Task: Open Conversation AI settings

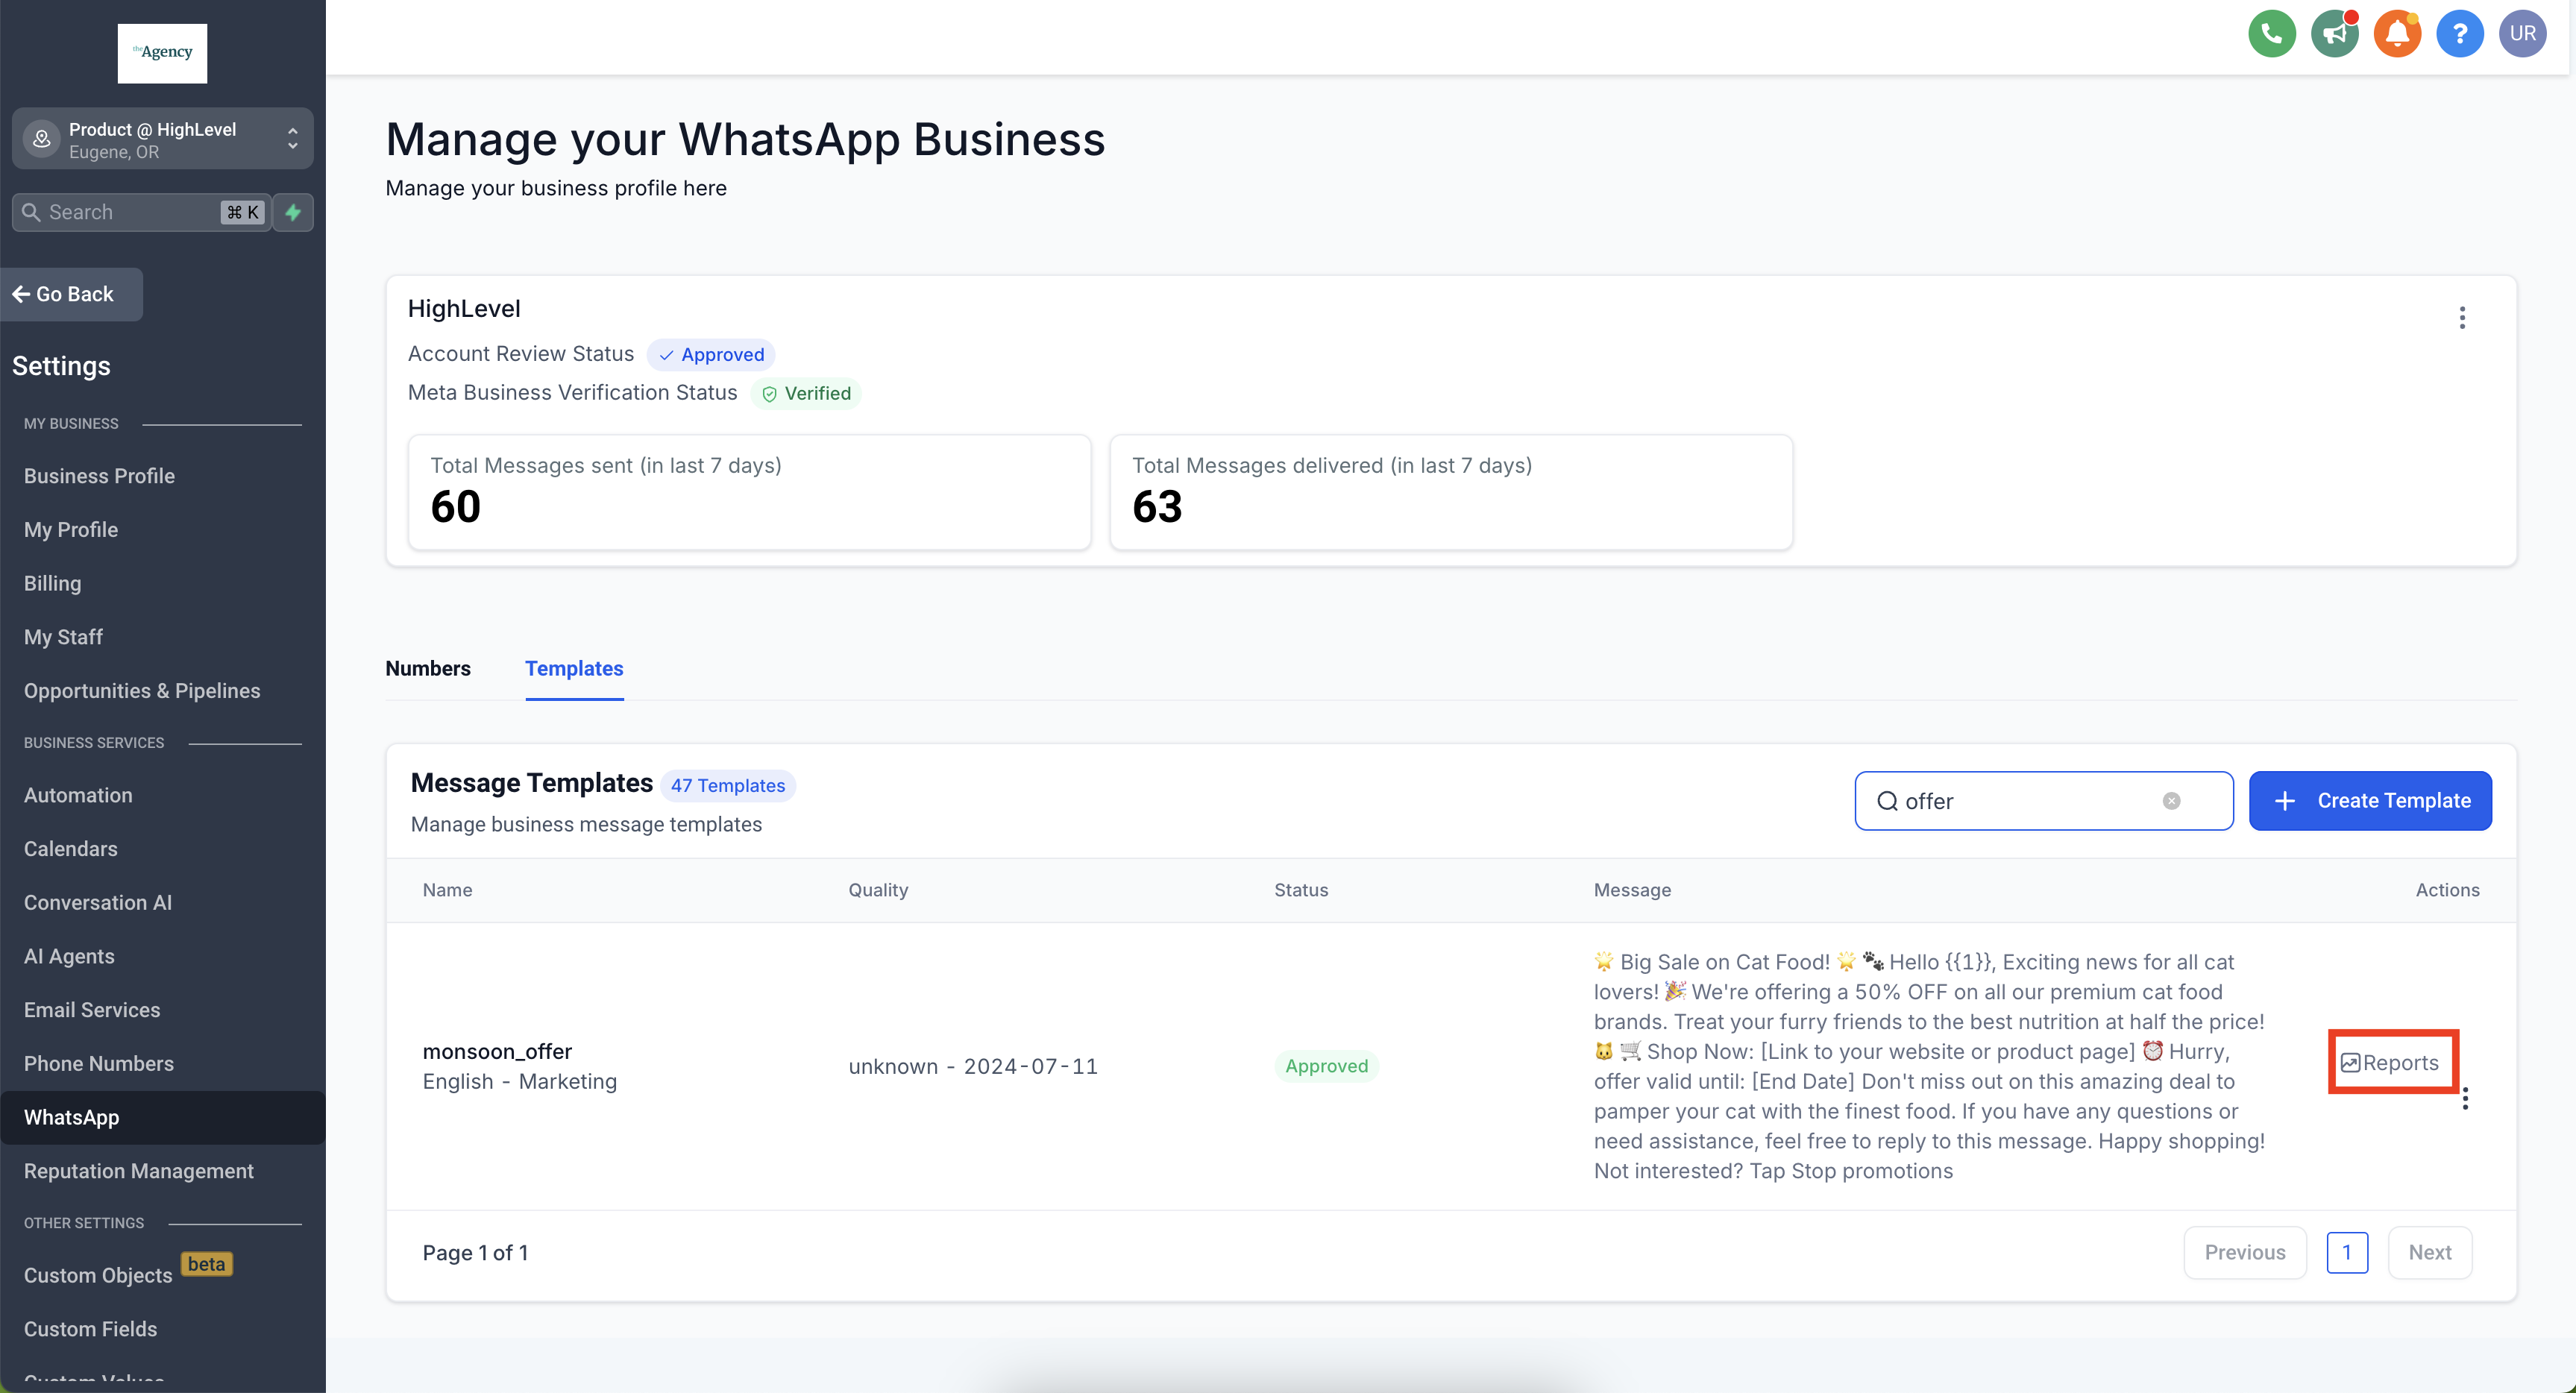Action: pyautogui.click(x=97, y=902)
